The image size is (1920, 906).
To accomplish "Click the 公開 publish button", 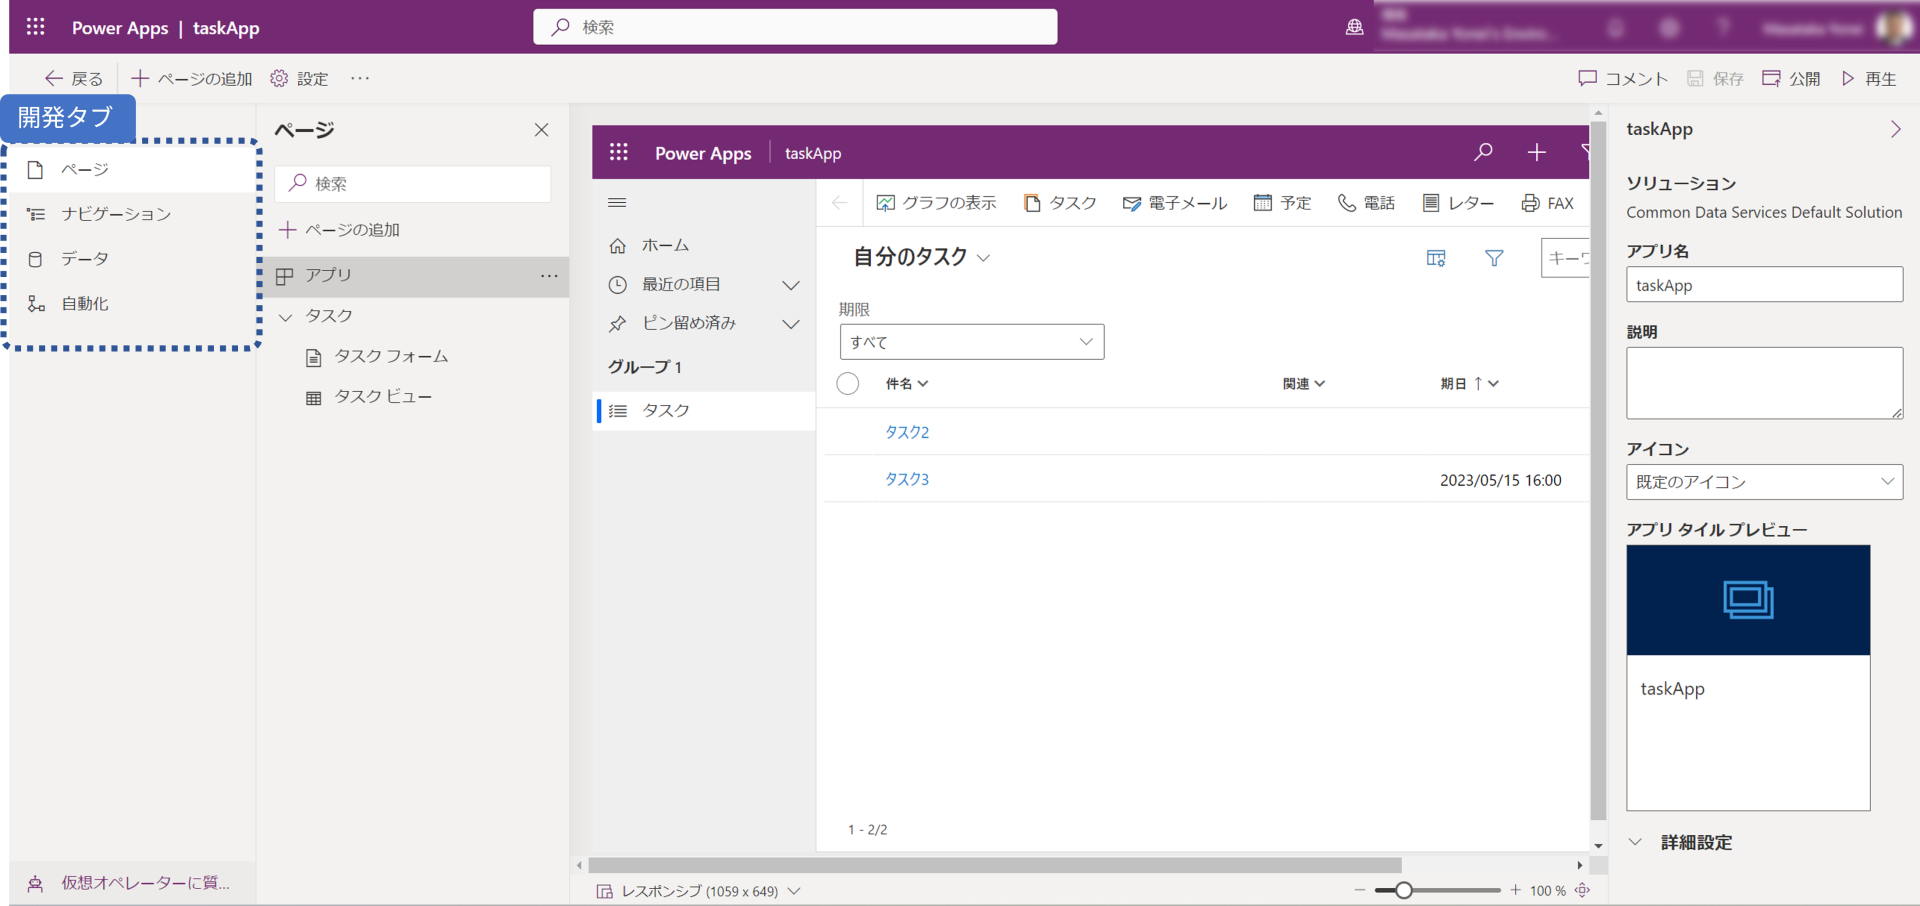I will click(x=1791, y=78).
